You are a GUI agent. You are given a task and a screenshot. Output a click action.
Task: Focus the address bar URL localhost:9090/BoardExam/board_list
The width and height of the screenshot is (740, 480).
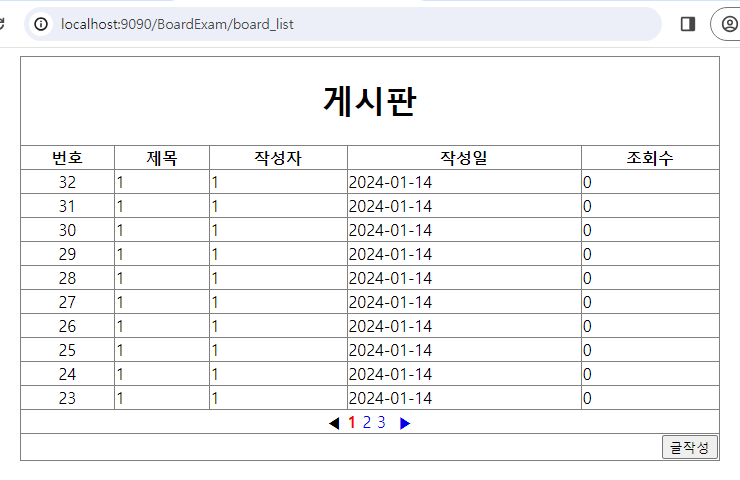click(x=177, y=24)
